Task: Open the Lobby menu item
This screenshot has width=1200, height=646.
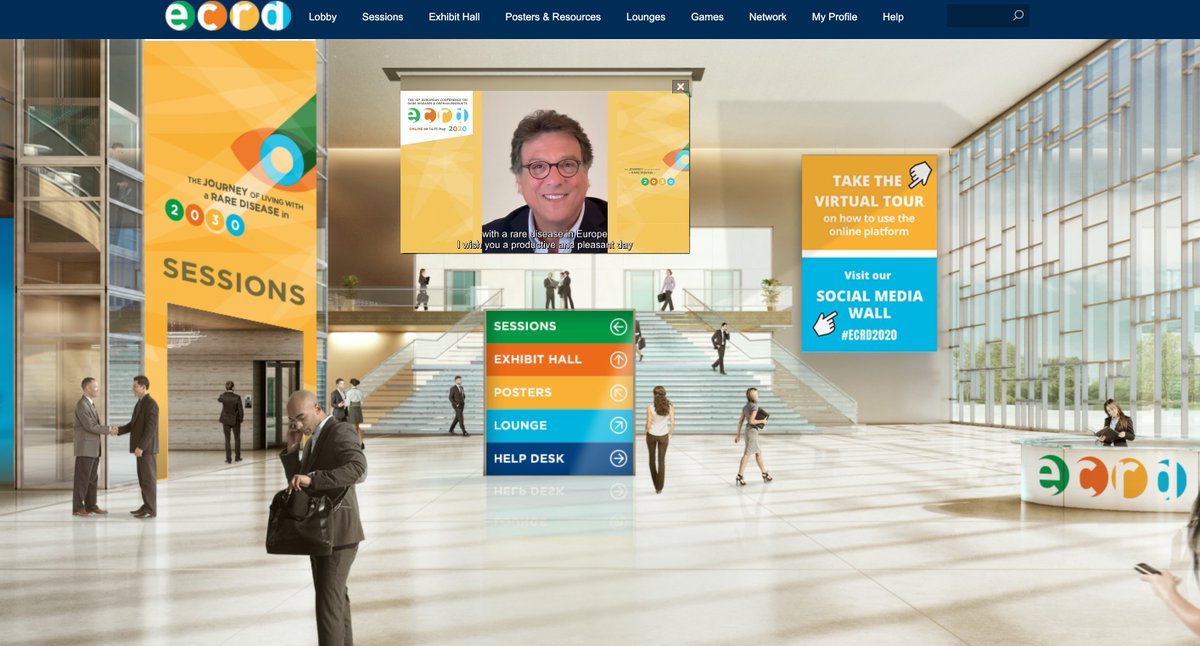Action: click(x=322, y=17)
